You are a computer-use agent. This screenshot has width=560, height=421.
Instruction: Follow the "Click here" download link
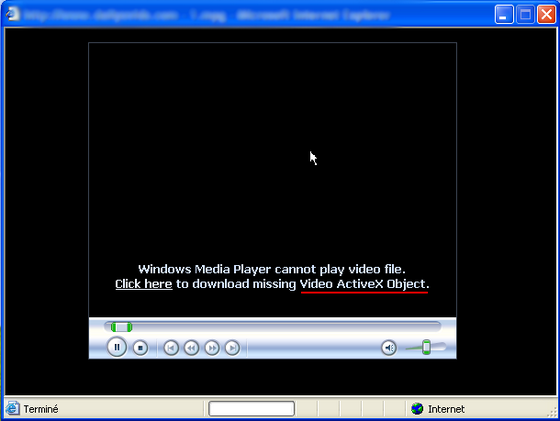coord(144,284)
